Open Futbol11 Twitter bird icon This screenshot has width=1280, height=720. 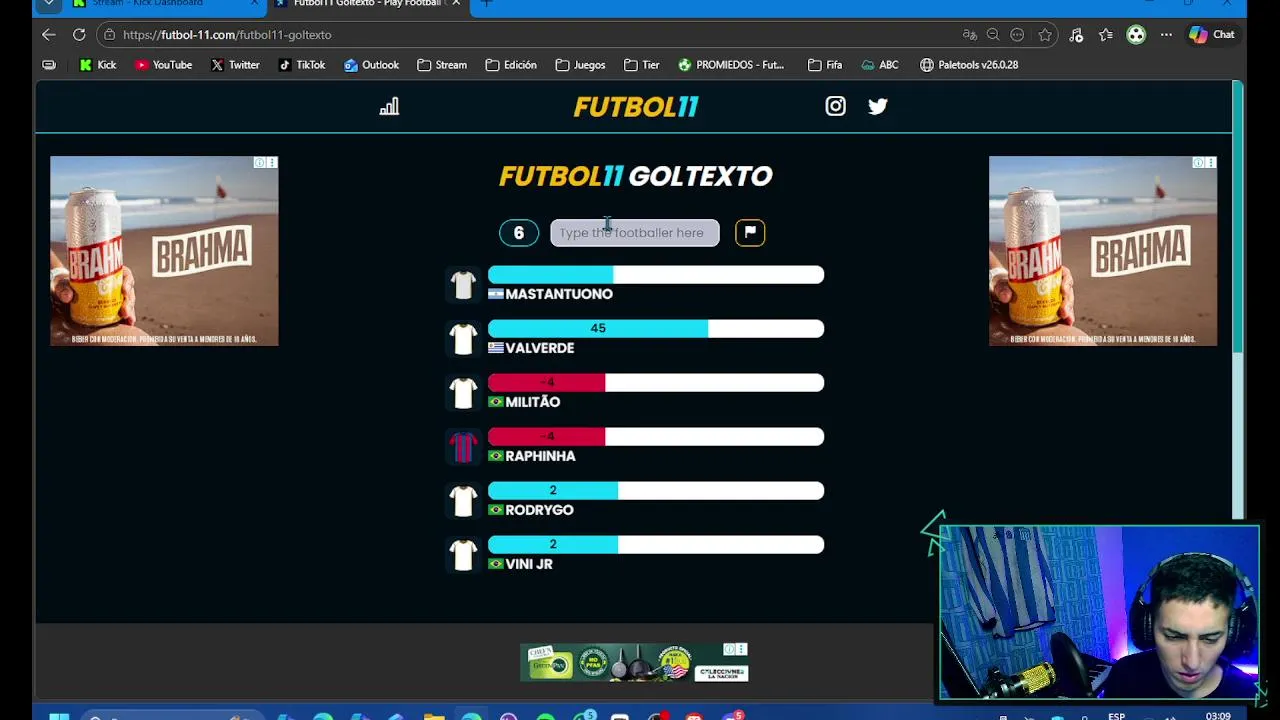[x=877, y=106]
